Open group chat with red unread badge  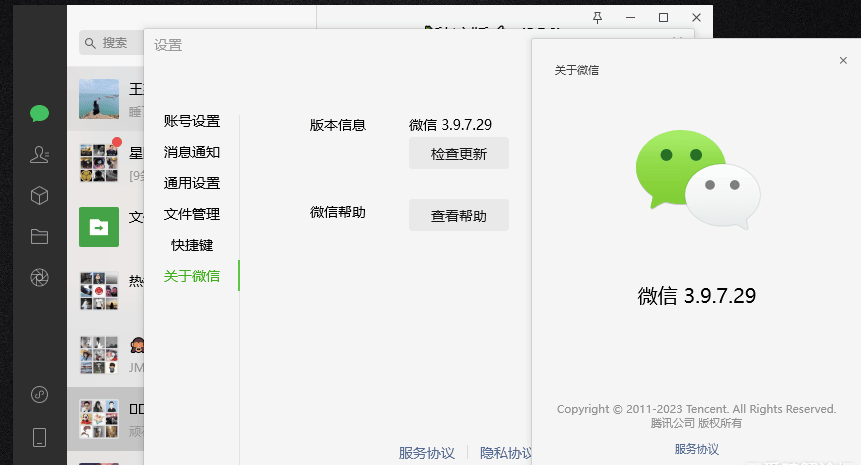99,163
